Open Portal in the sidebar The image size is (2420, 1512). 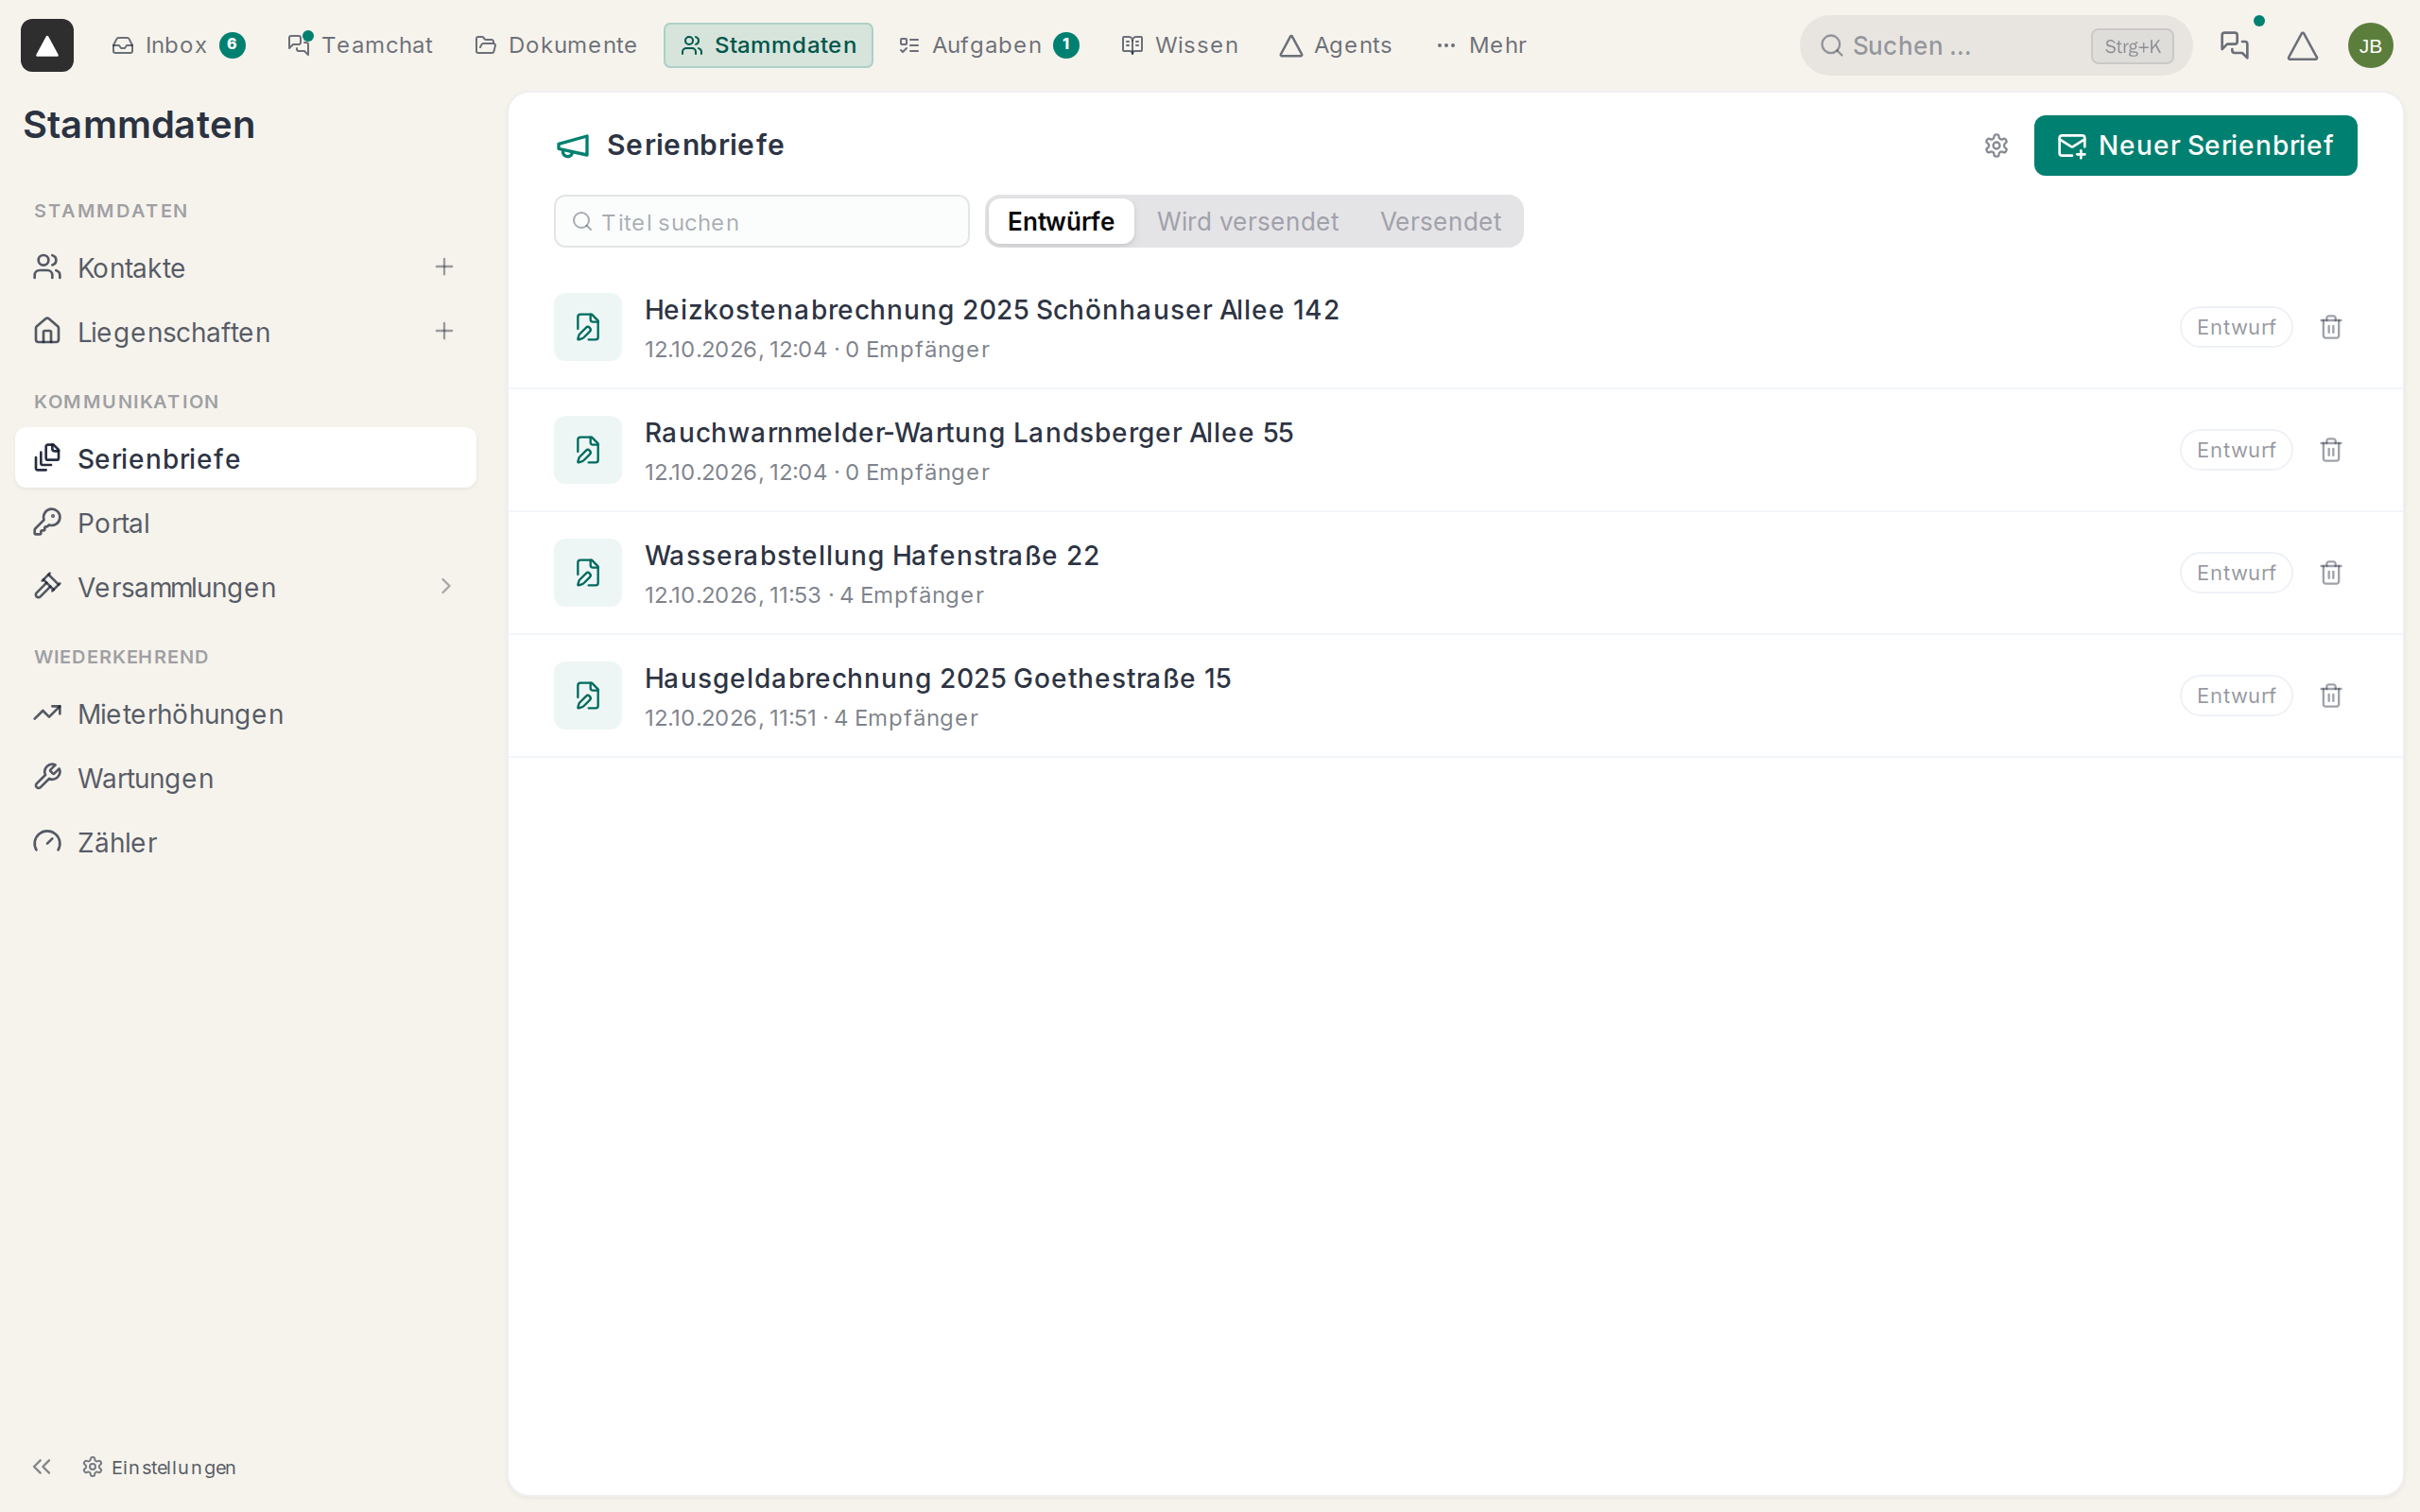245,523
